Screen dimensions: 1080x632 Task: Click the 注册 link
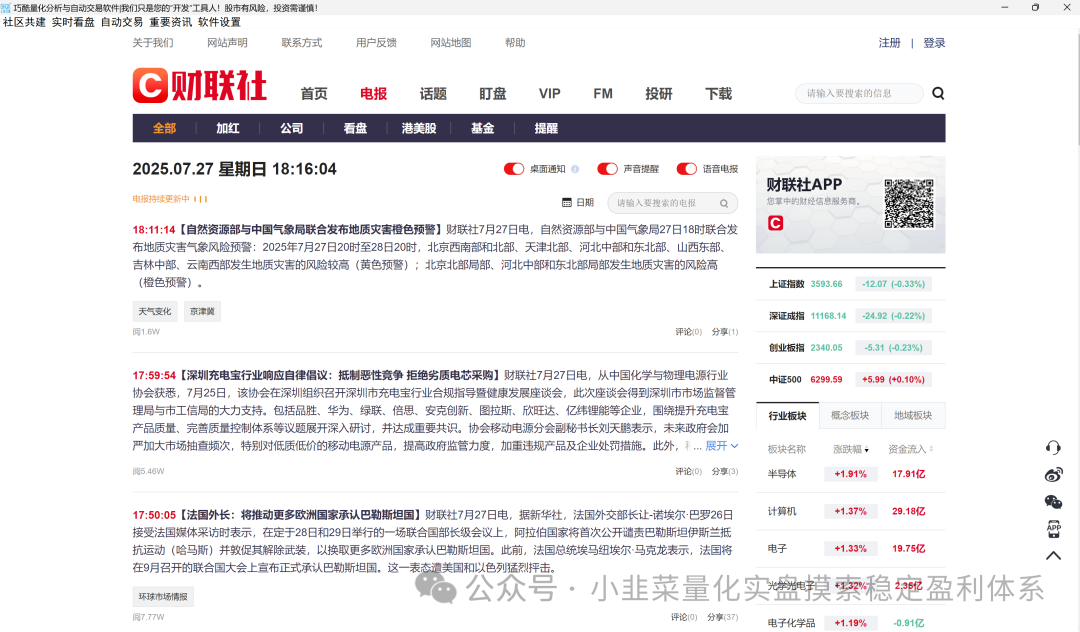tap(889, 43)
